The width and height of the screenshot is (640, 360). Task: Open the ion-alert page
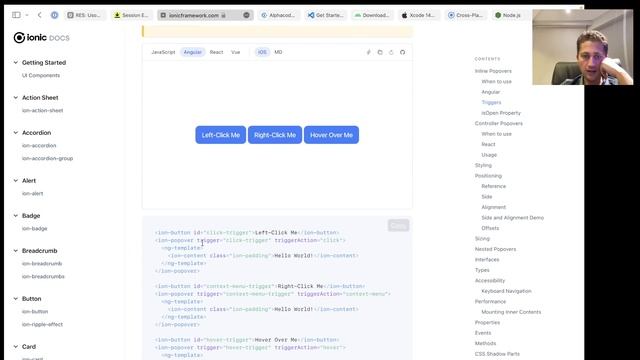tap(32, 193)
